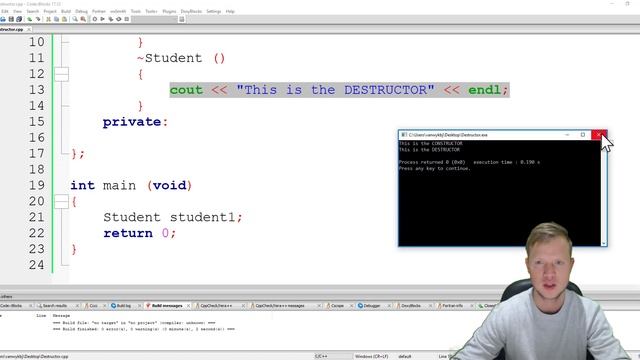The image size is (640, 360).
Task: Click the icon right of build target box
Action: tap(182, 19)
